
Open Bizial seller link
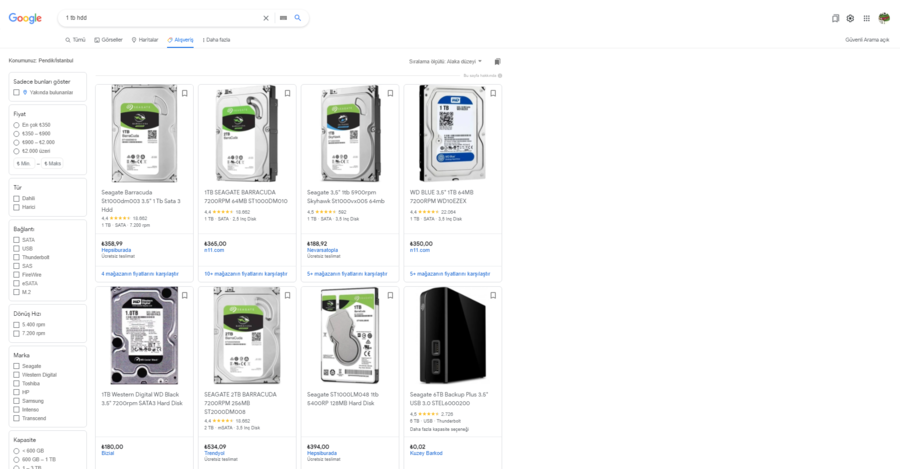108,453
